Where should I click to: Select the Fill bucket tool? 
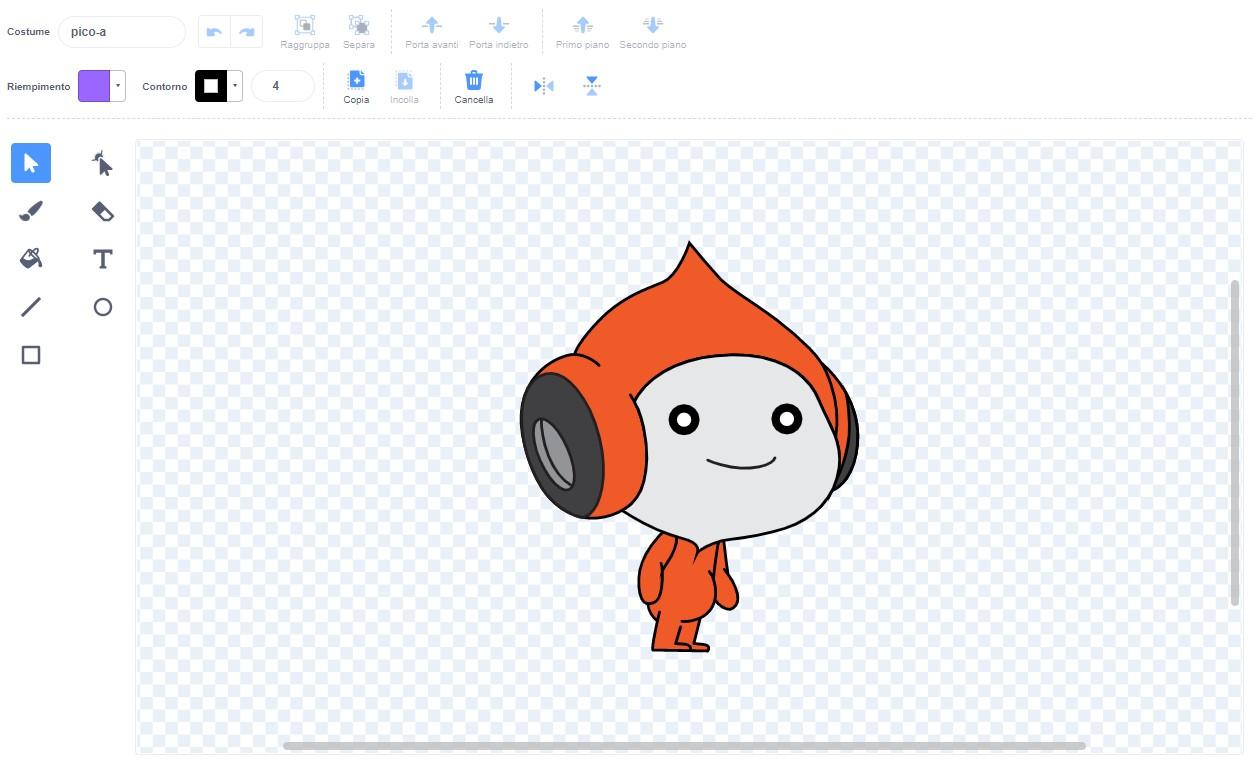pyautogui.click(x=31, y=259)
